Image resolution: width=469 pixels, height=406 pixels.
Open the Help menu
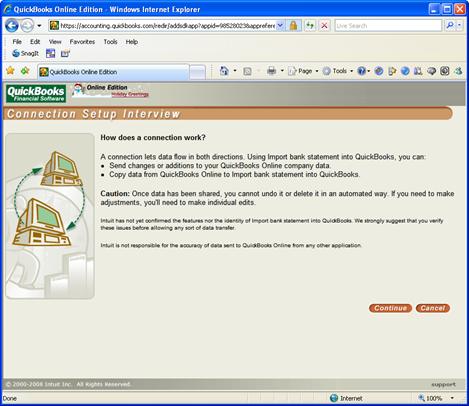point(132,42)
